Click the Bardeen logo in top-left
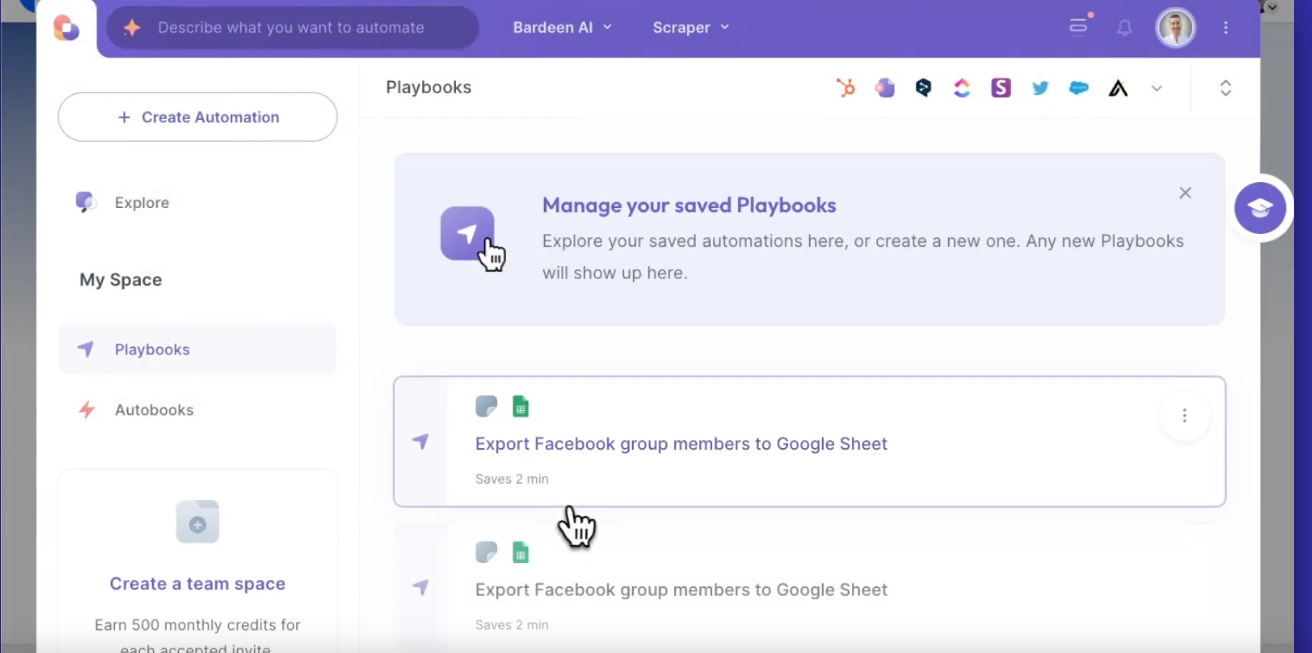The height and width of the screenshot is (653, 1312). (67, 28)
